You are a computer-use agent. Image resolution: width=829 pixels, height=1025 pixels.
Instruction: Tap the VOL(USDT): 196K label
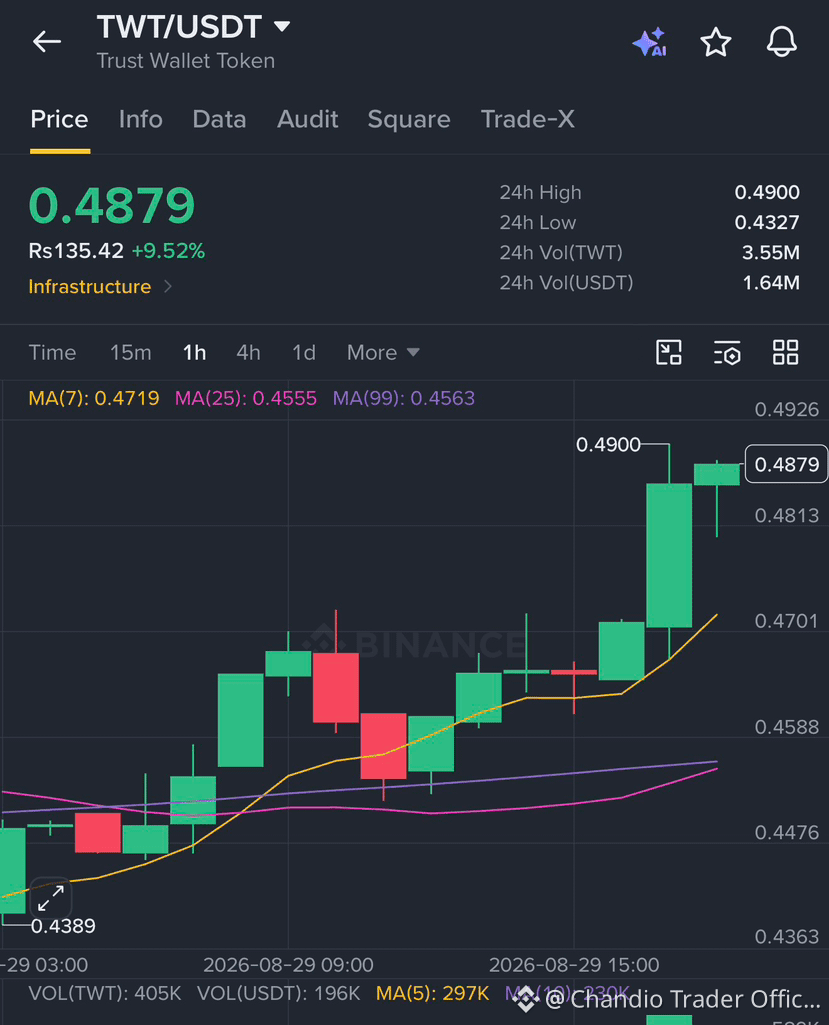coord(279,994)
